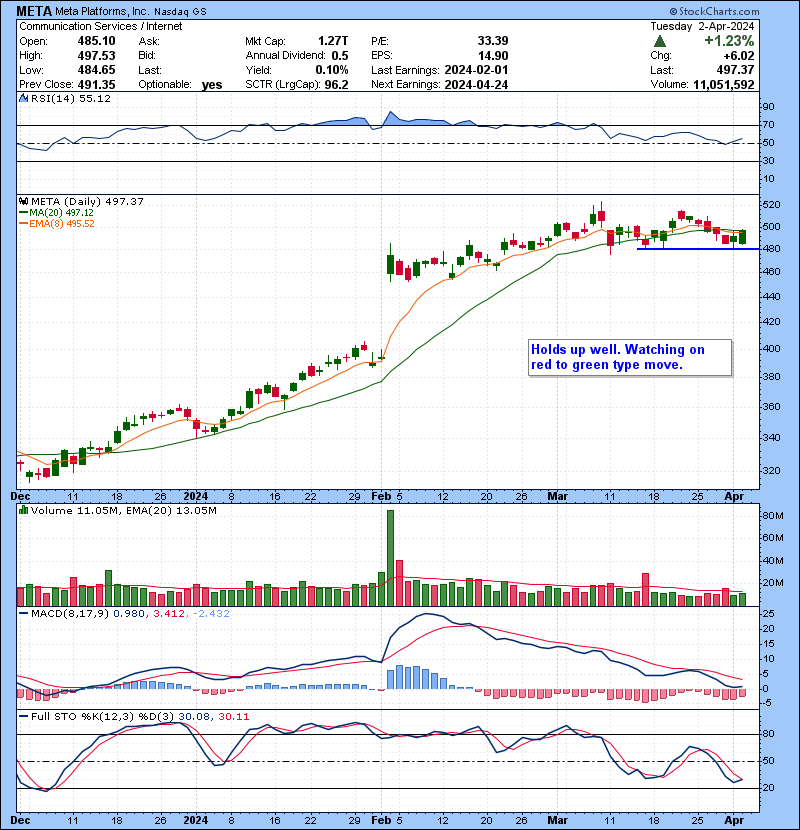Click the 80M volume axis label

click(773, 516)
